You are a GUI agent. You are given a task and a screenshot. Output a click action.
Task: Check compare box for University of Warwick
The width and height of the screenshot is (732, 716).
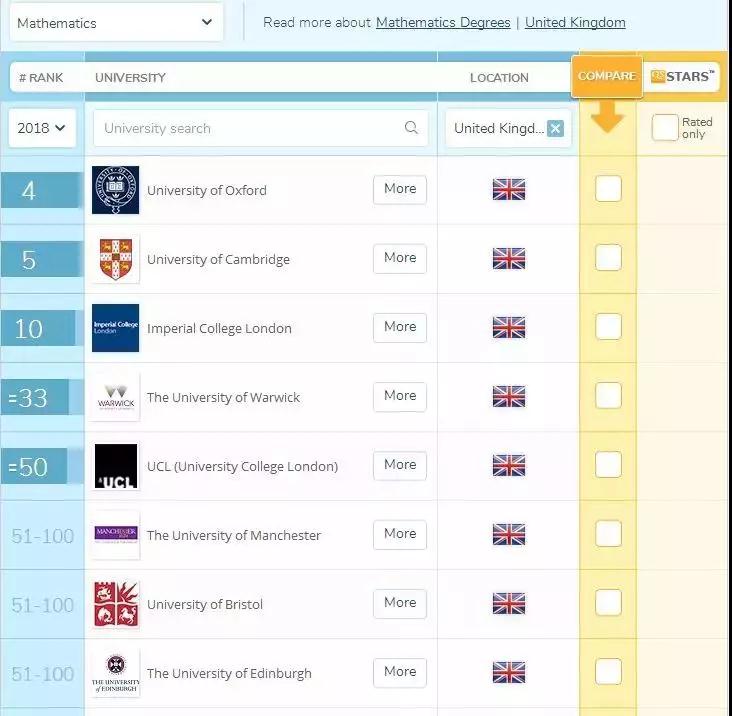(x=608, y=396)
